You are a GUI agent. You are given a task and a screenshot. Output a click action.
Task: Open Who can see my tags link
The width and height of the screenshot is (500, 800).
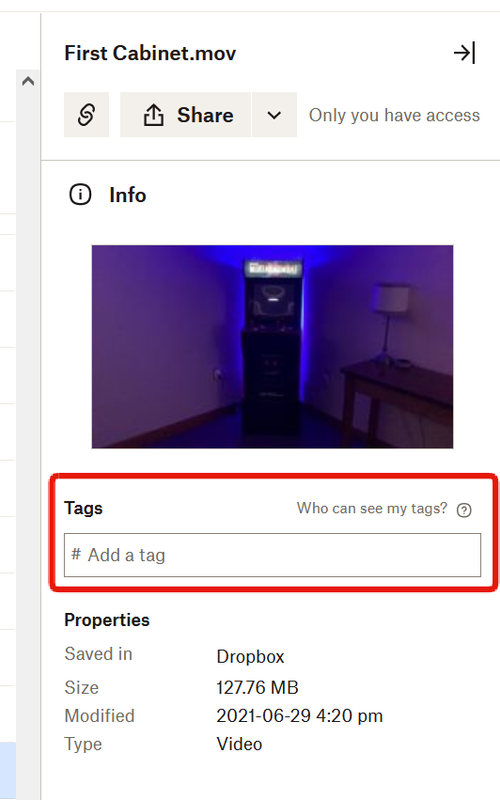click(372, 508)
